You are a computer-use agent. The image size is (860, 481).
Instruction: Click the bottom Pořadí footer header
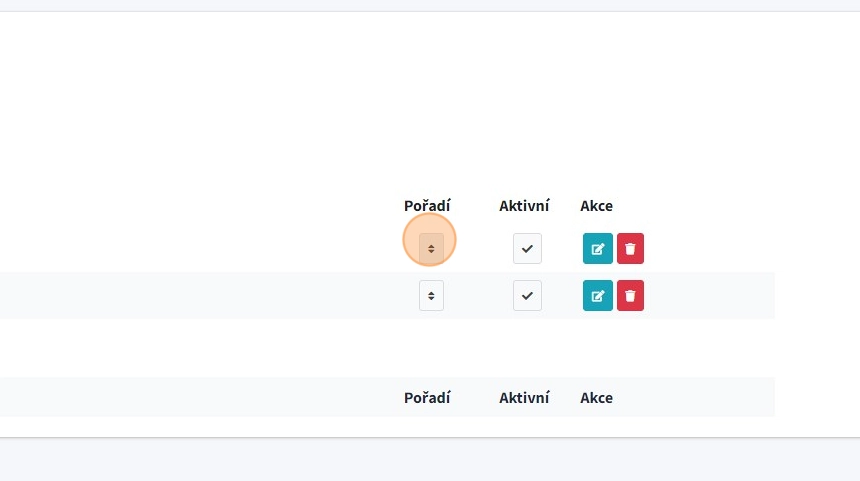tap(427, 398)
